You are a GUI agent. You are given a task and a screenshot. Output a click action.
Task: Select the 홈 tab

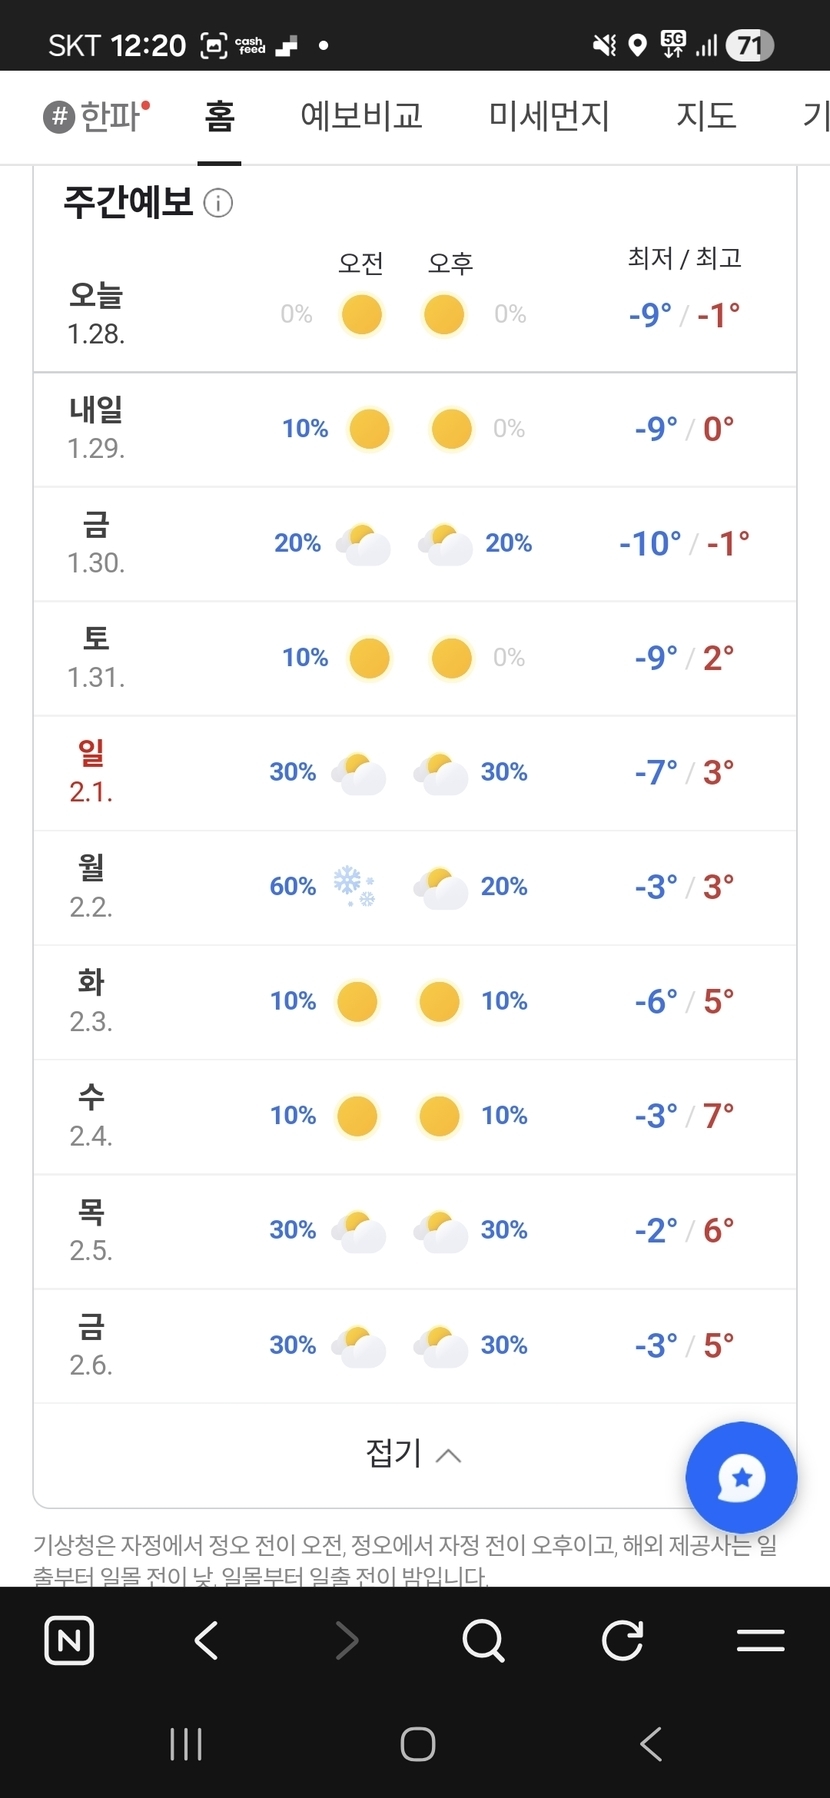[219, 116]
